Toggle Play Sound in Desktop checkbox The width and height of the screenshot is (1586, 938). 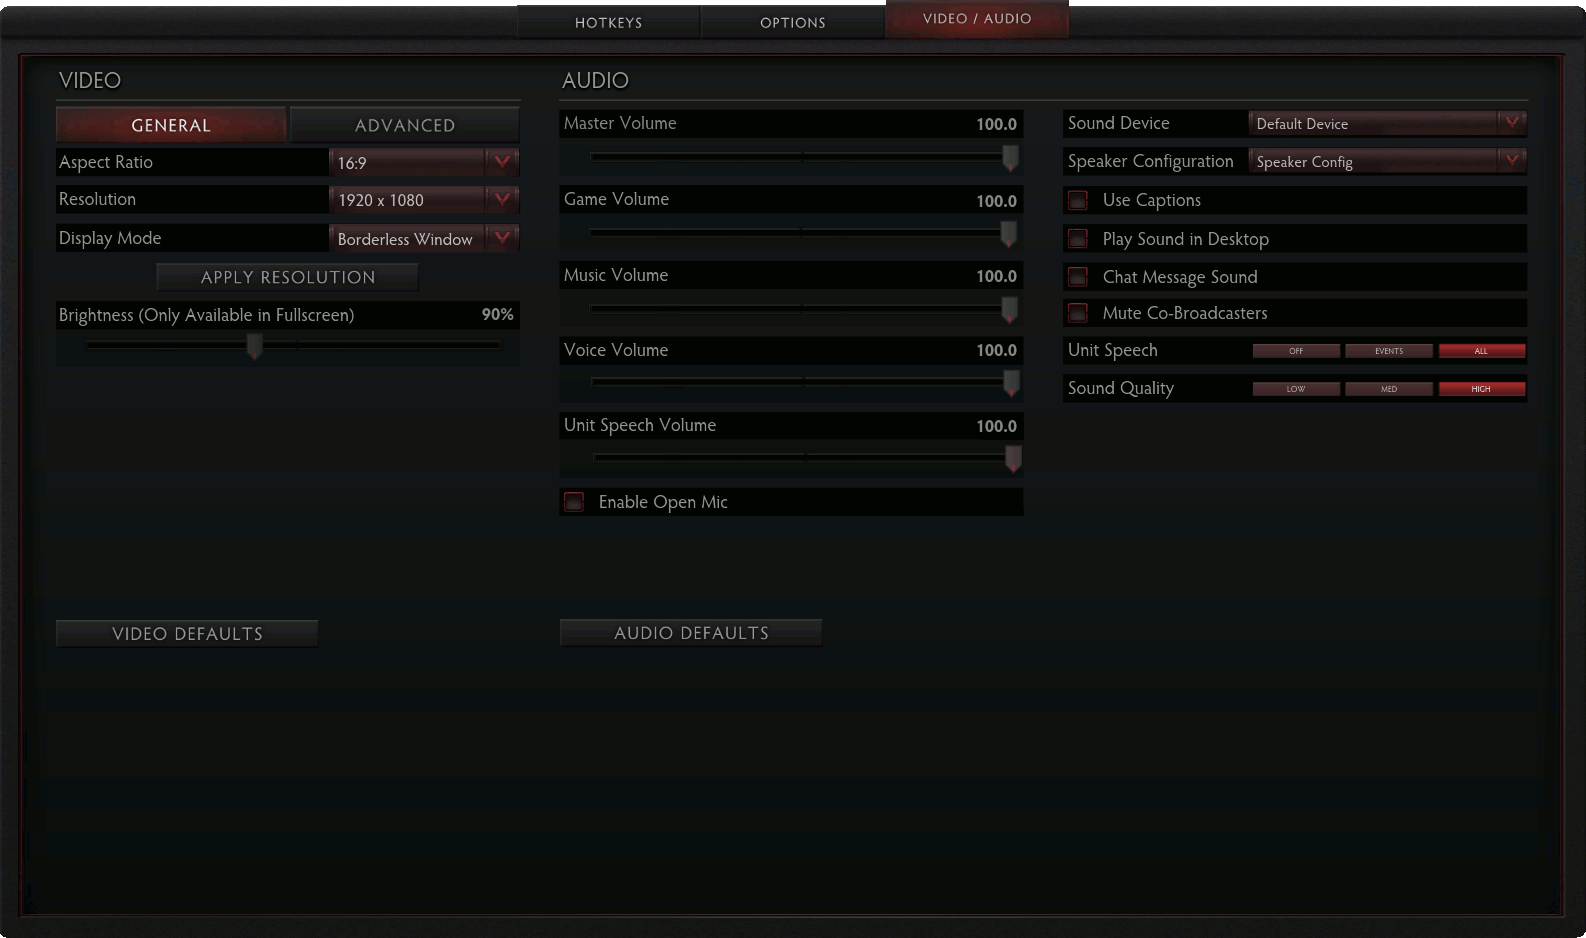point(1078,238)
